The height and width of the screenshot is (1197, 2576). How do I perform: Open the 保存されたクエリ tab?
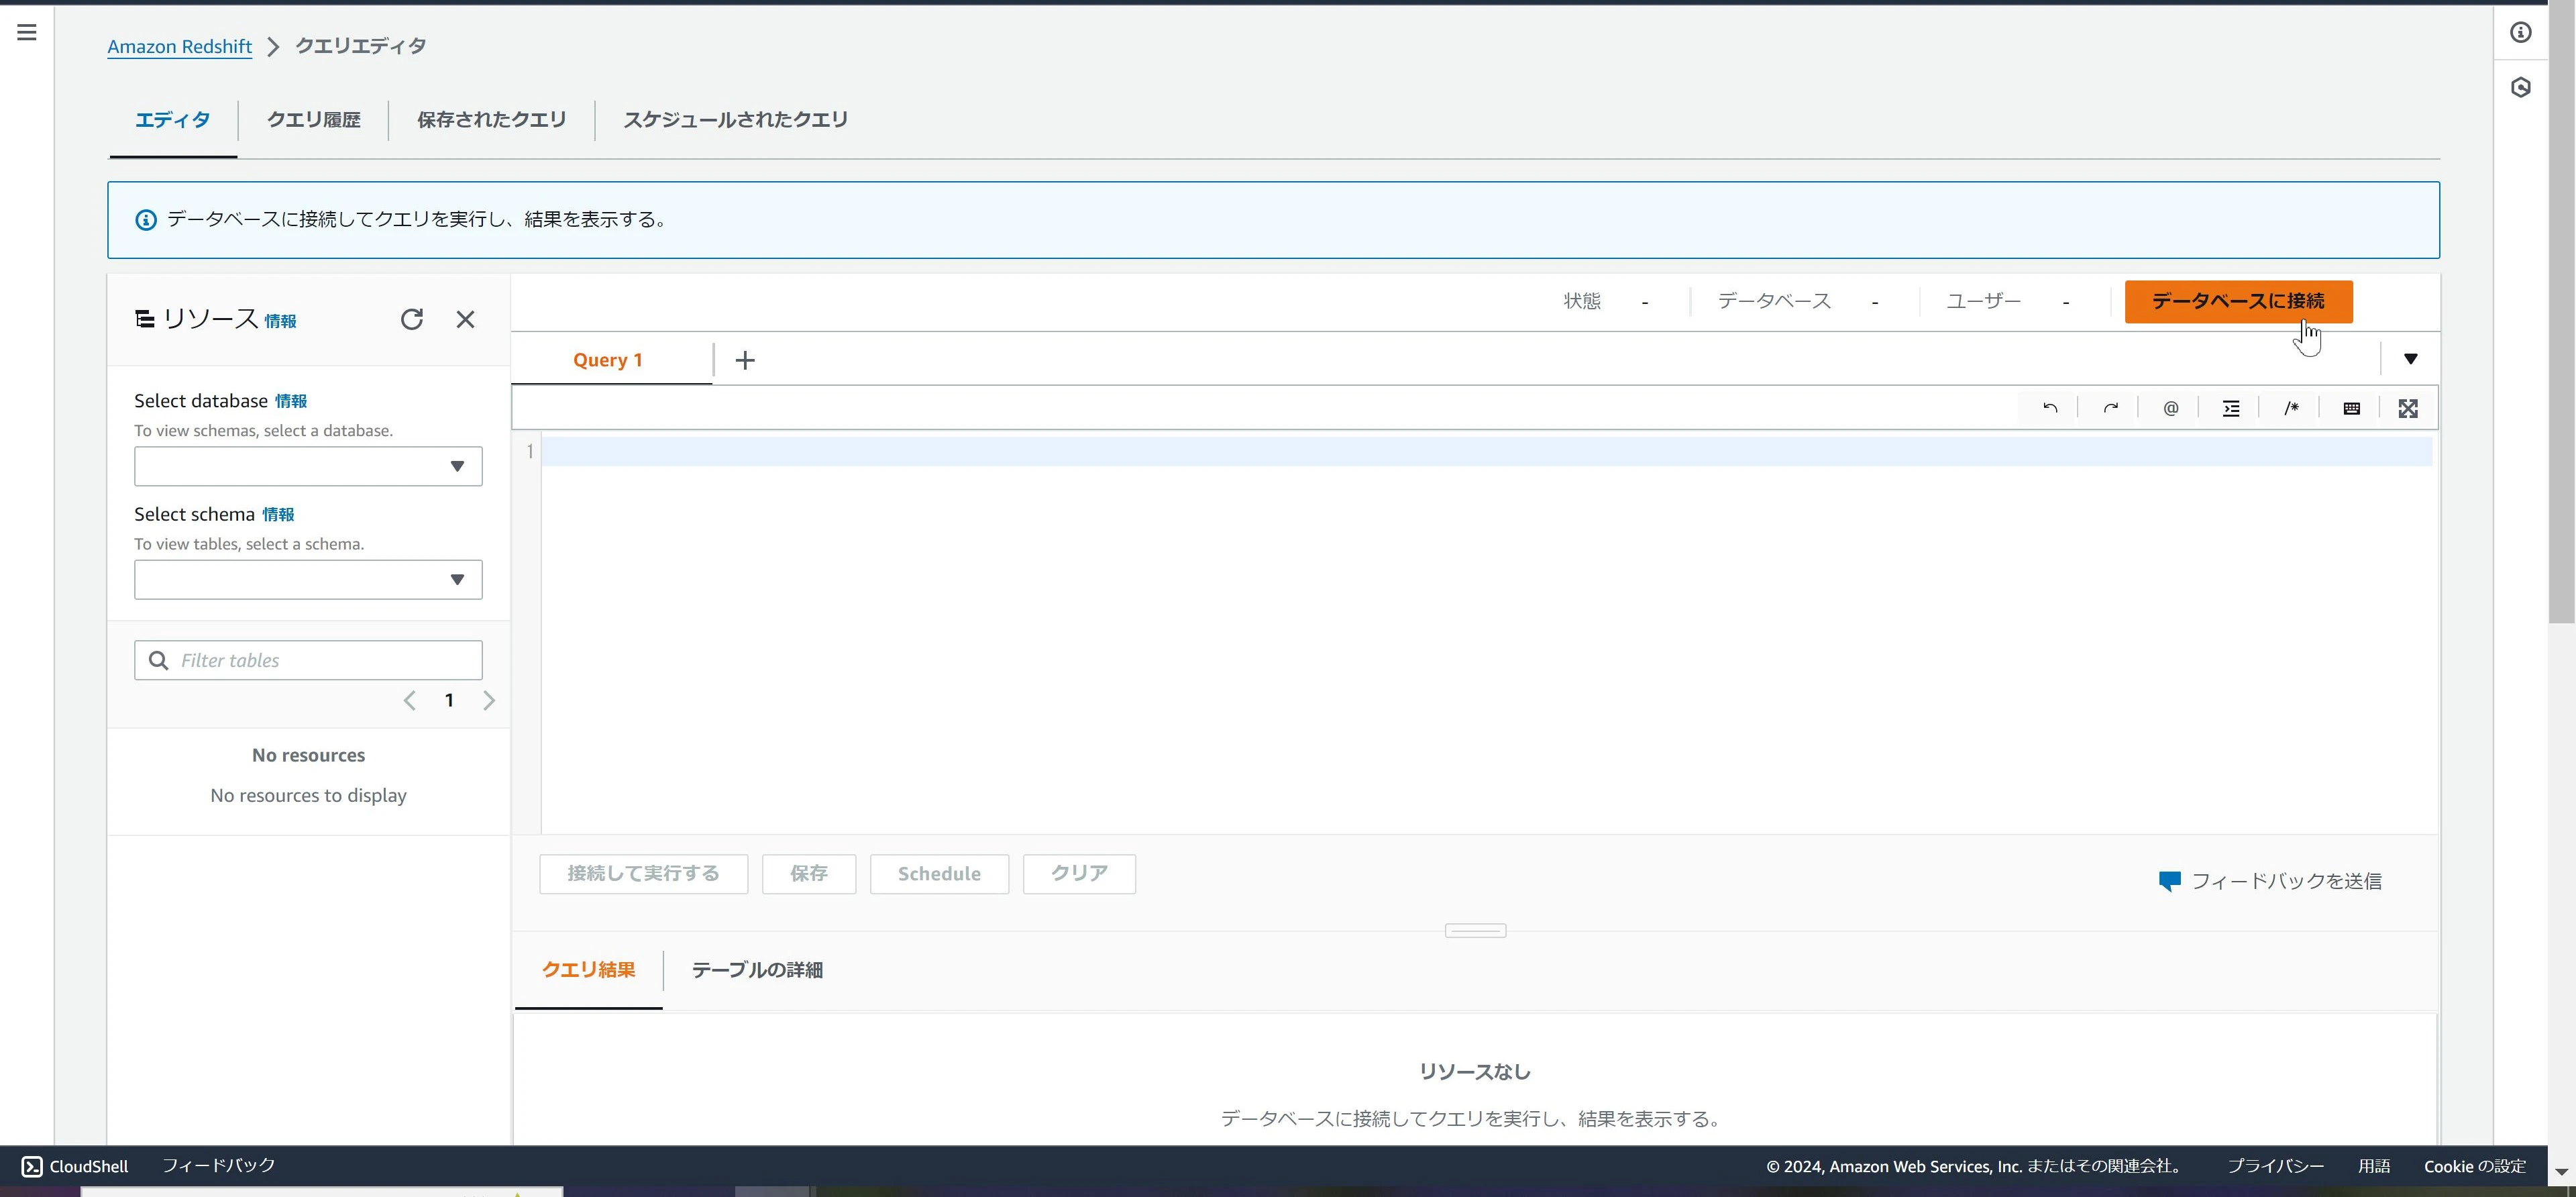(491, 120)
